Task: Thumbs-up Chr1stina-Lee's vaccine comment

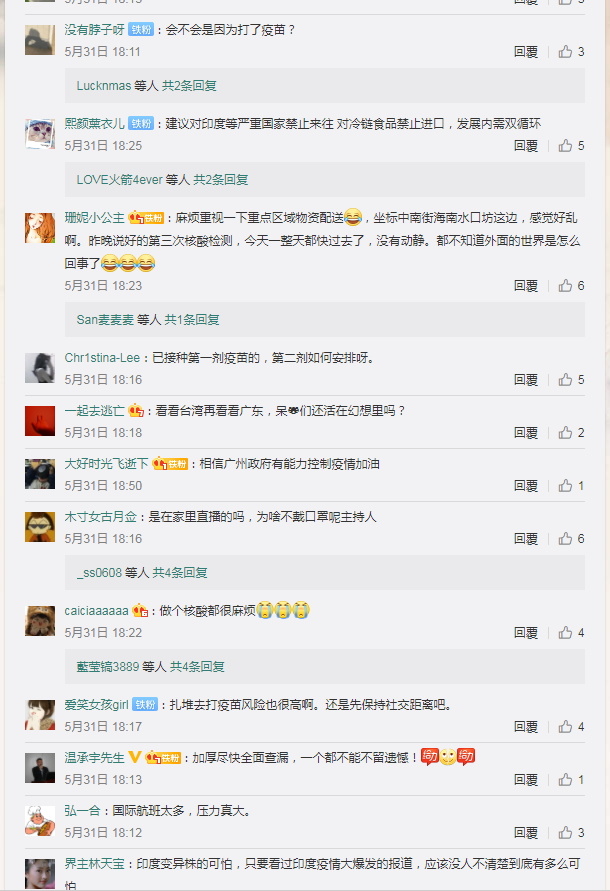Action: [565, 379]
